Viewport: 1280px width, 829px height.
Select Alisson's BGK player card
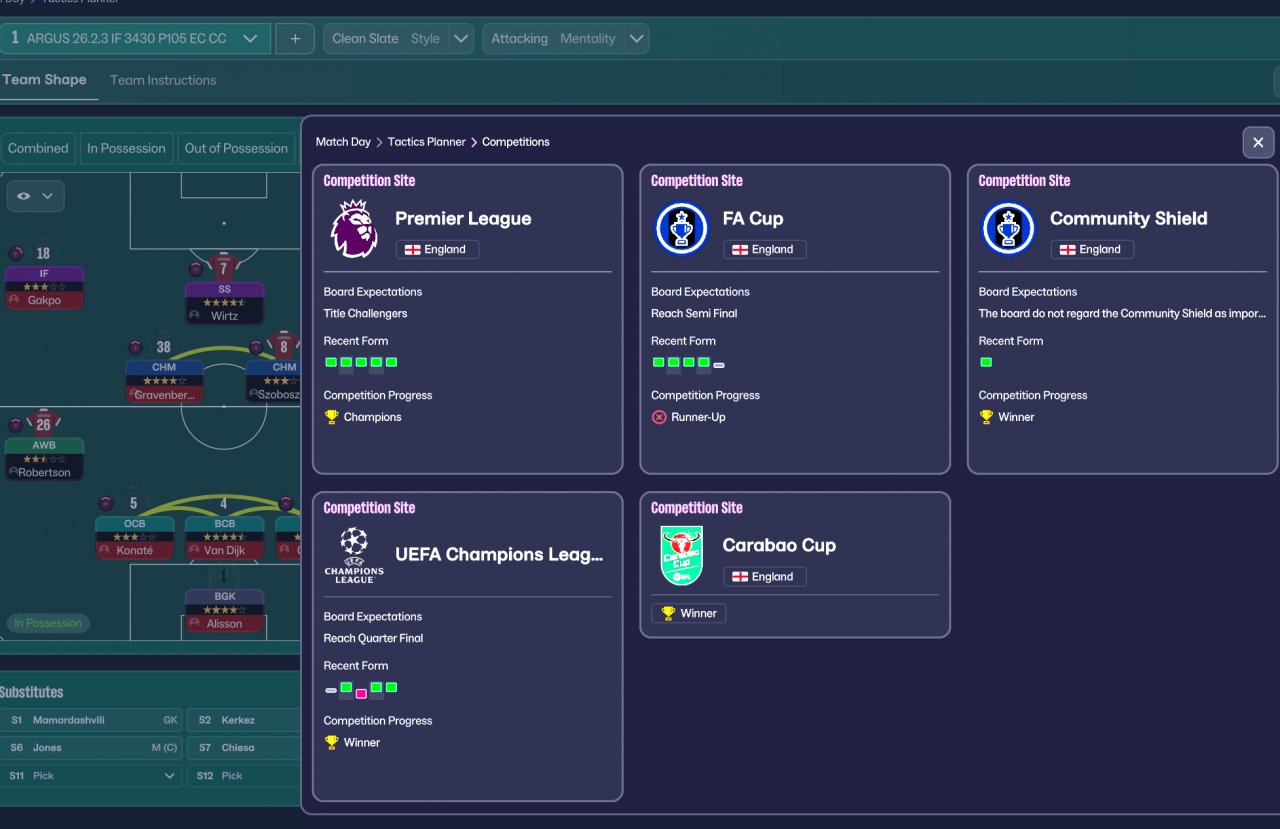(x=225, y=610)
